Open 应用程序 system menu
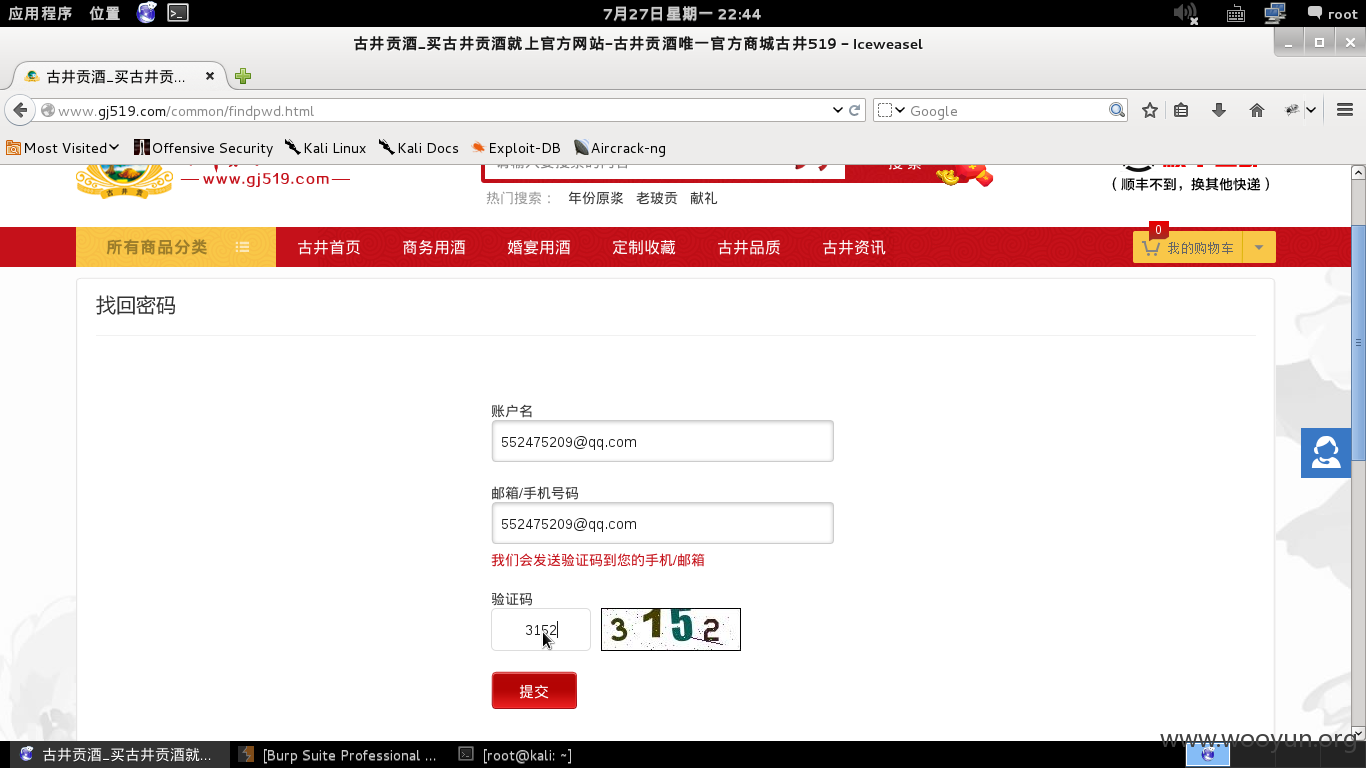 pyautogui.click(x=40, y=14)
